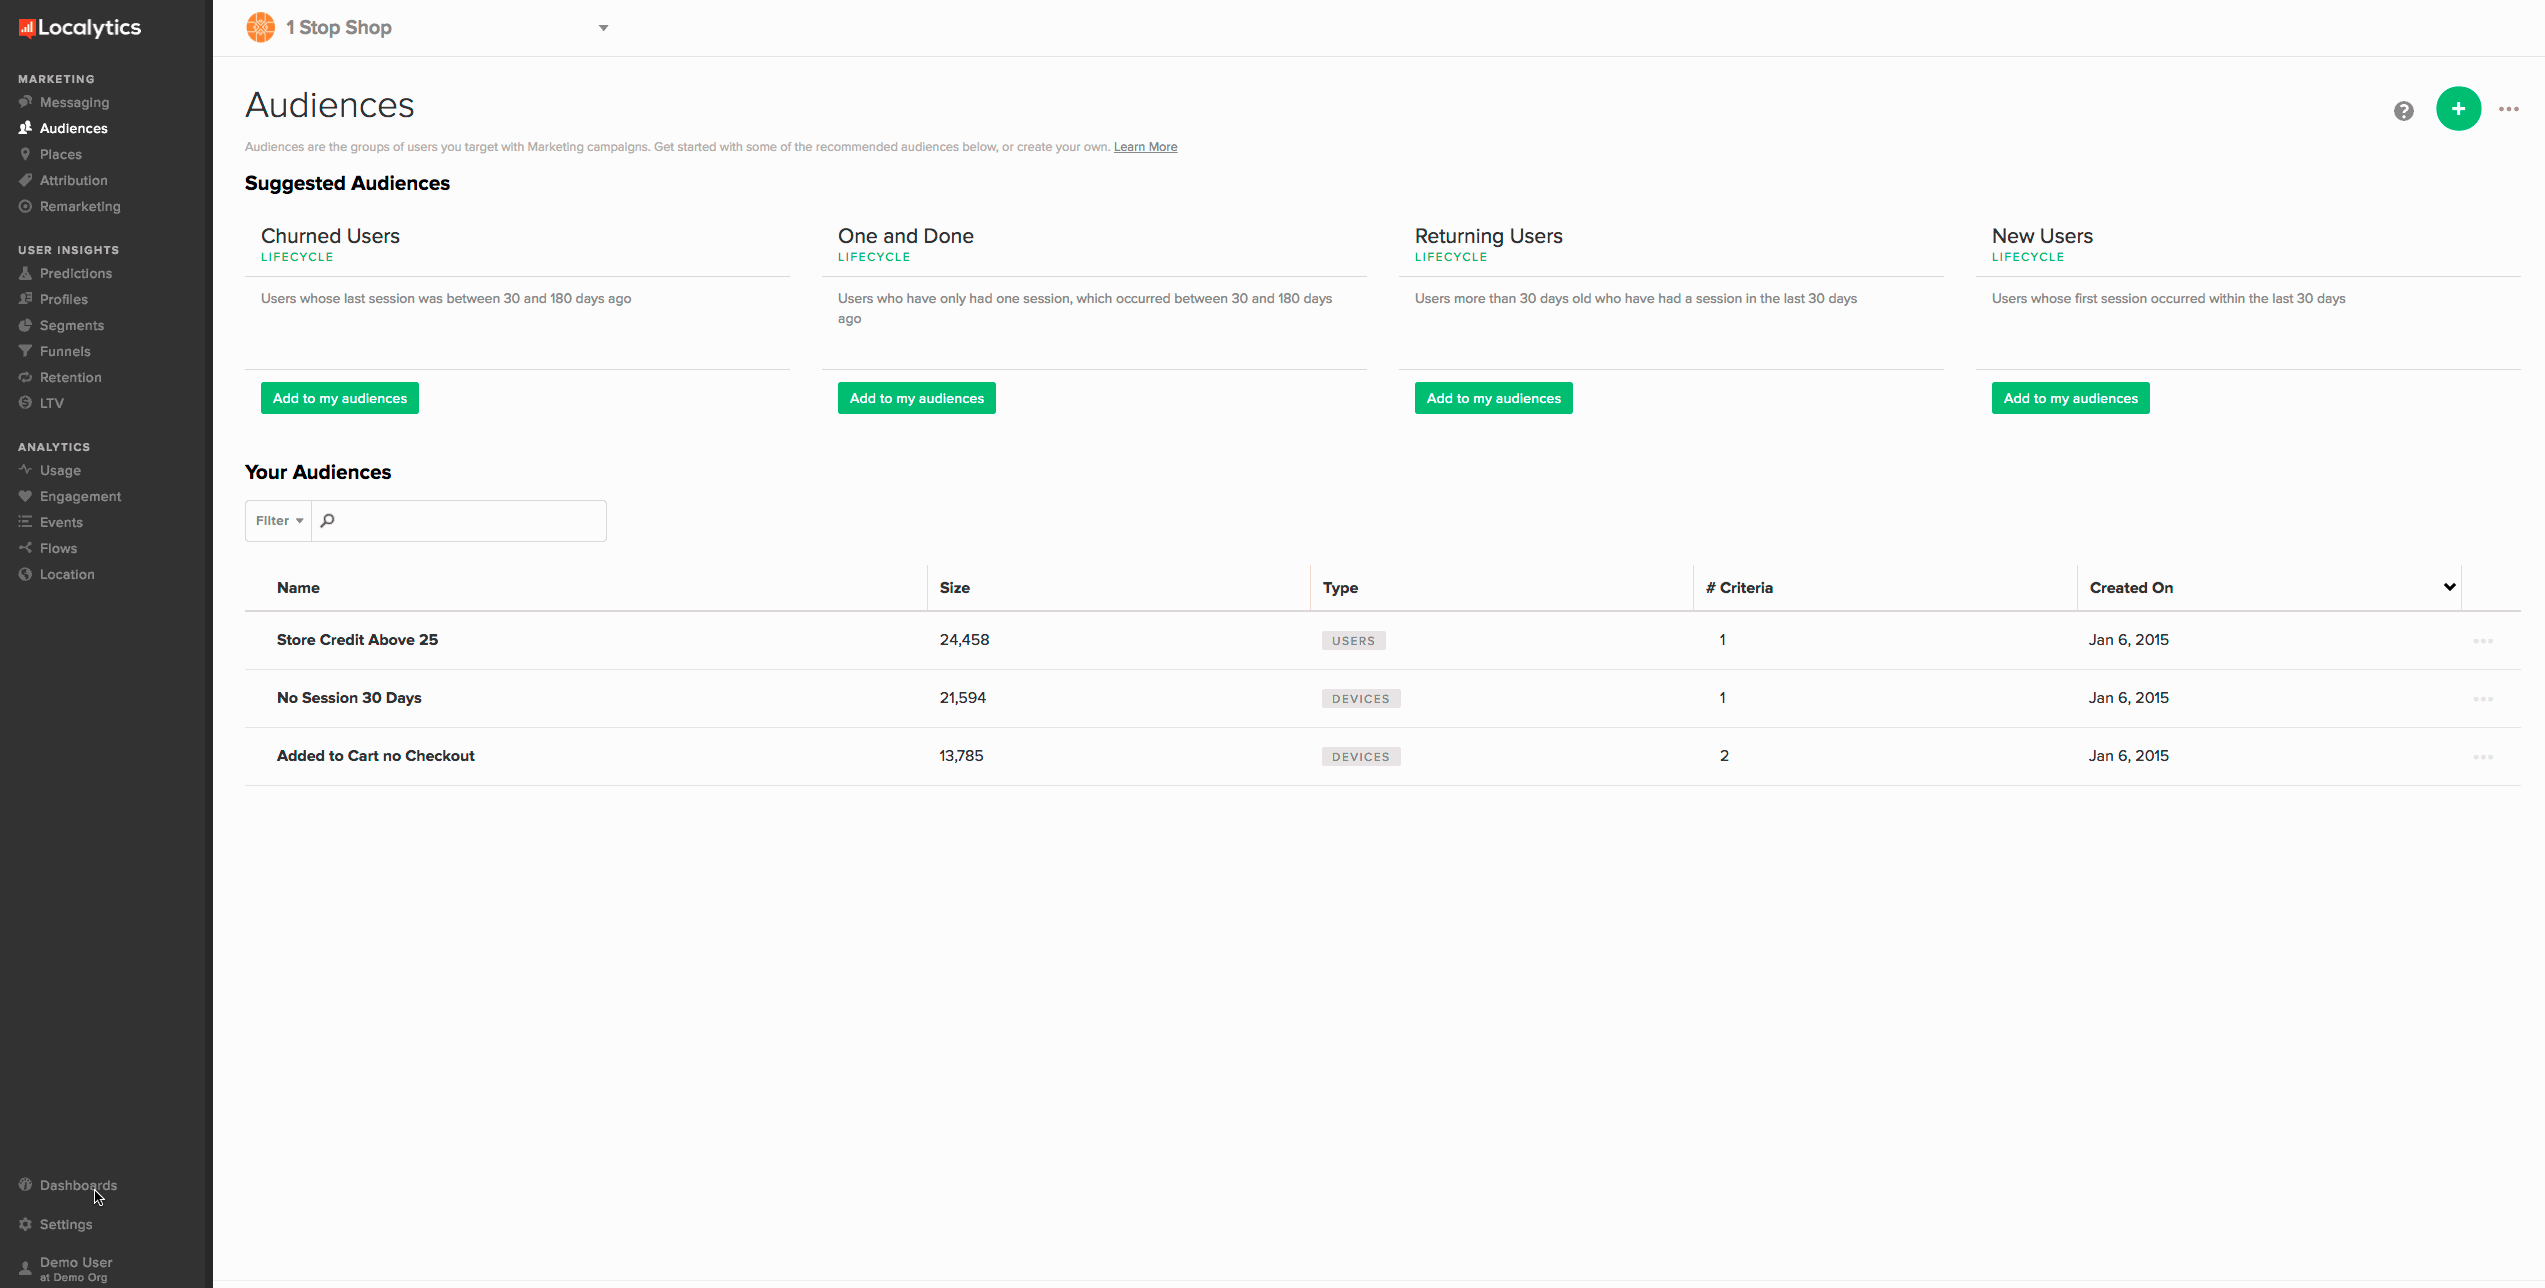Navigate to the Dashboards section
Viewport: 2545px width, 1288px height.
78,1185
